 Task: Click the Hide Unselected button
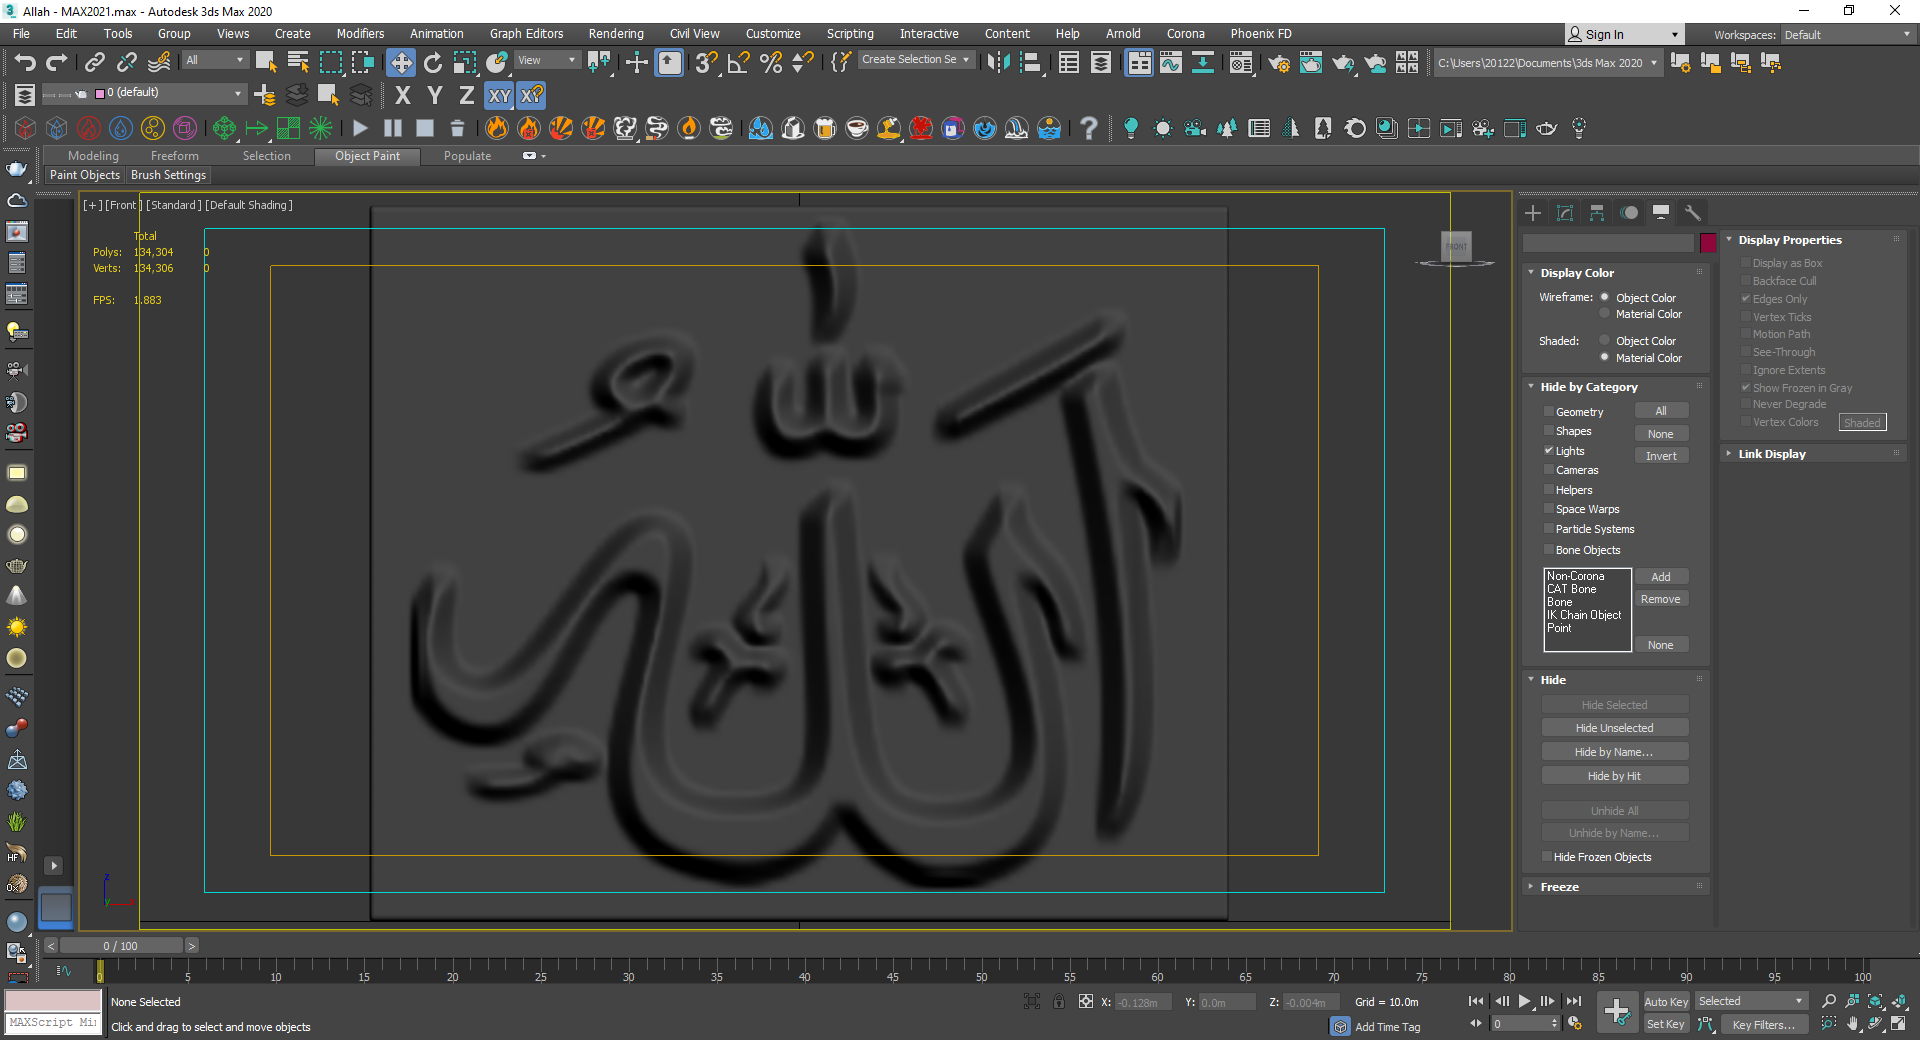[1614, 728]
